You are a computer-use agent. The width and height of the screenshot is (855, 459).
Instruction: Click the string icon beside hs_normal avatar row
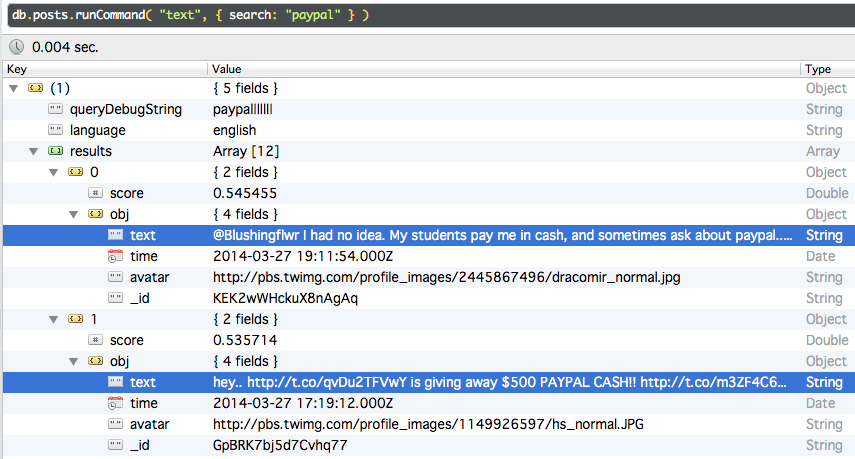point(116,424)
